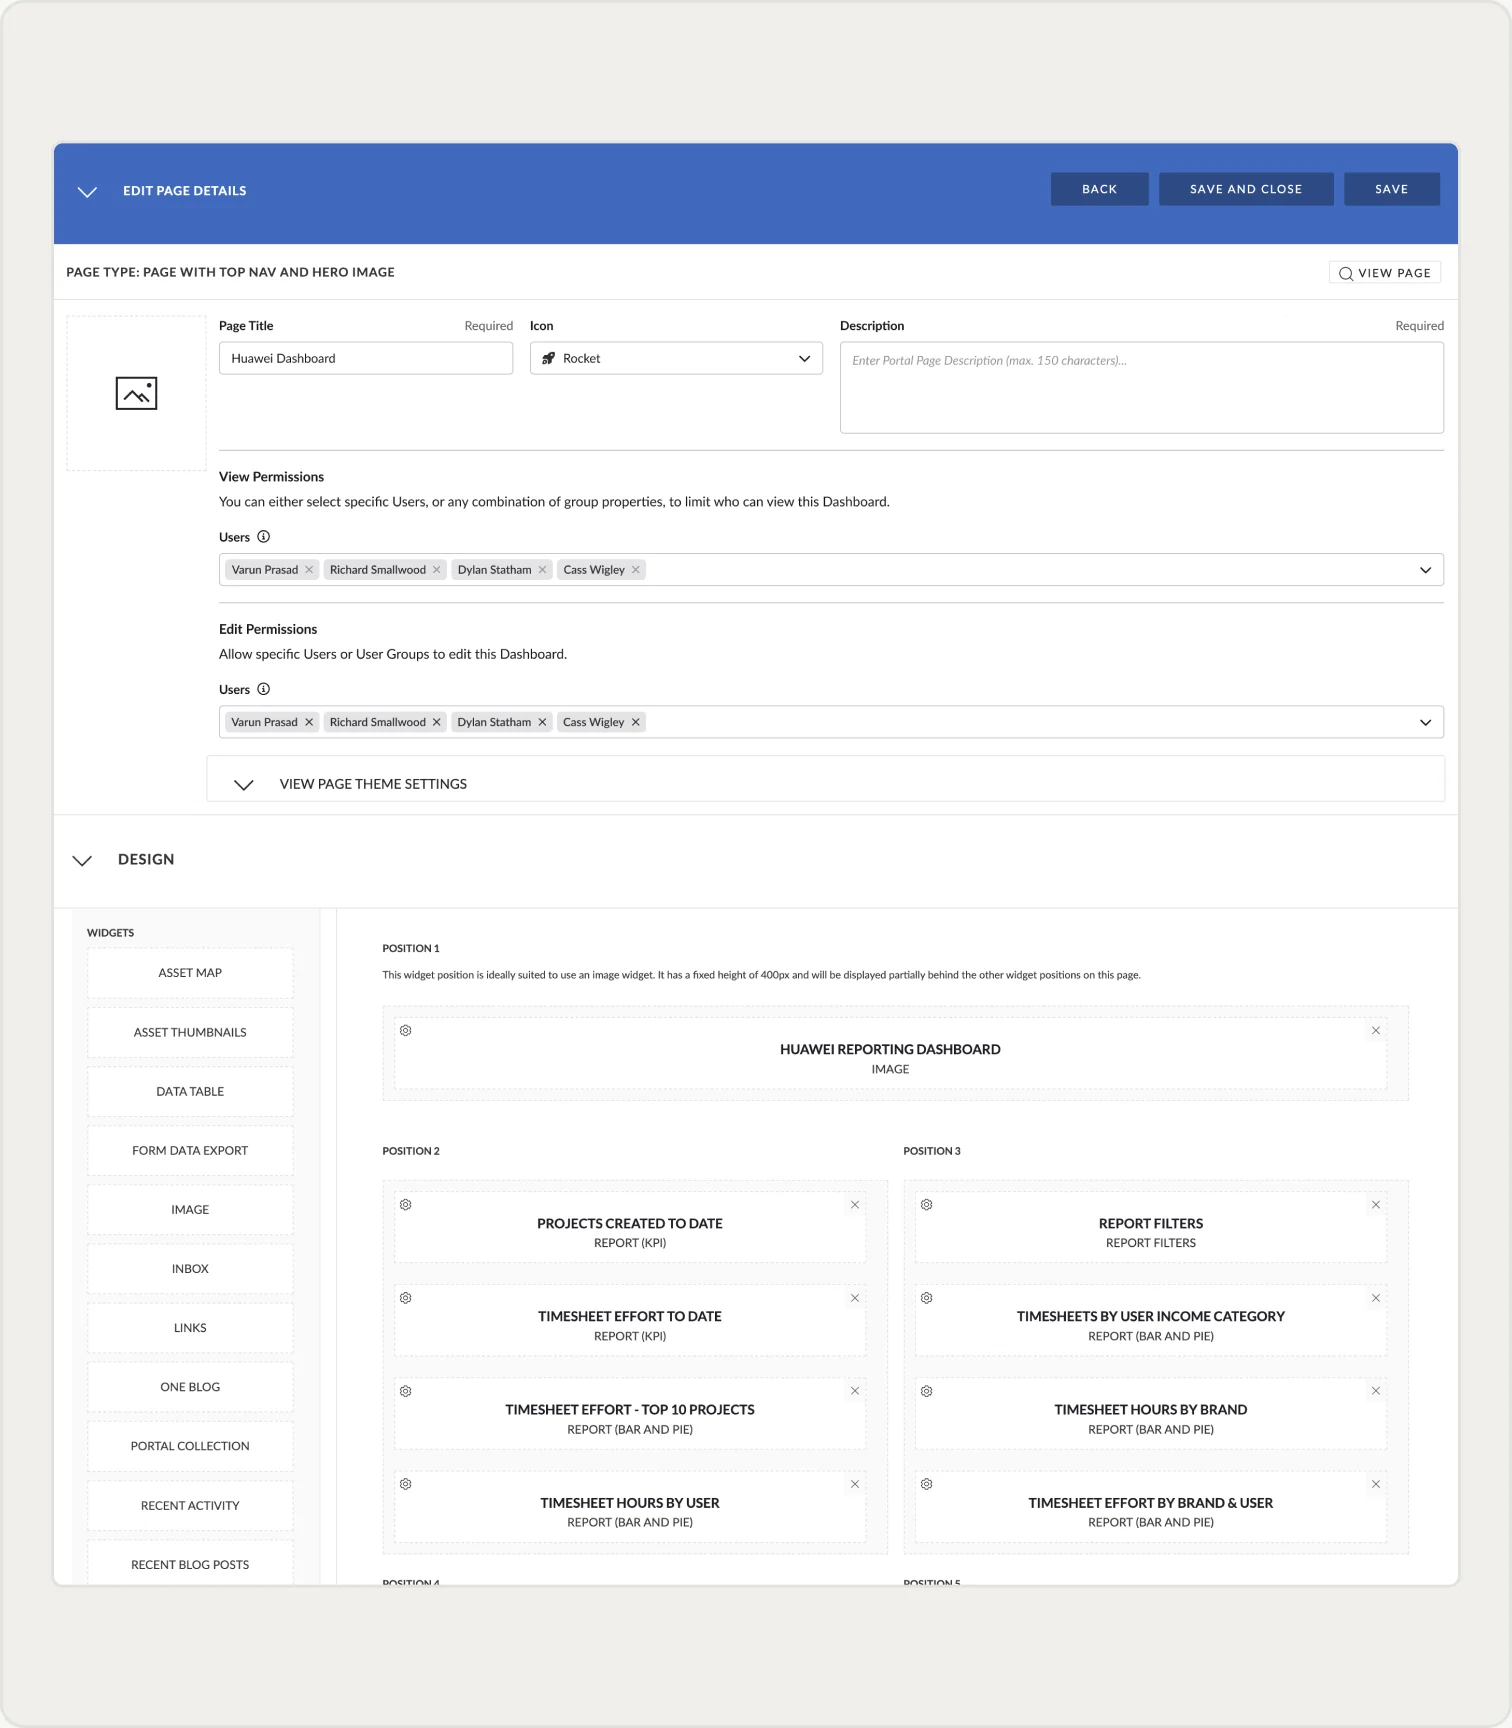Remove Timesheet Effort - Top 10 Projects widget
Screen dimensions: 1512x1728
[855, 1391]
